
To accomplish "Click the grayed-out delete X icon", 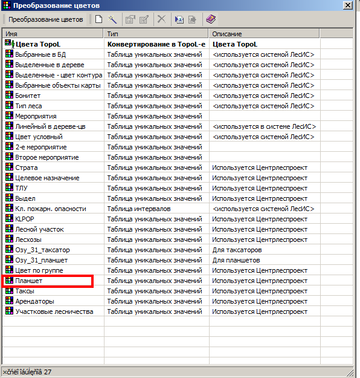I will [x=161, y=19].
